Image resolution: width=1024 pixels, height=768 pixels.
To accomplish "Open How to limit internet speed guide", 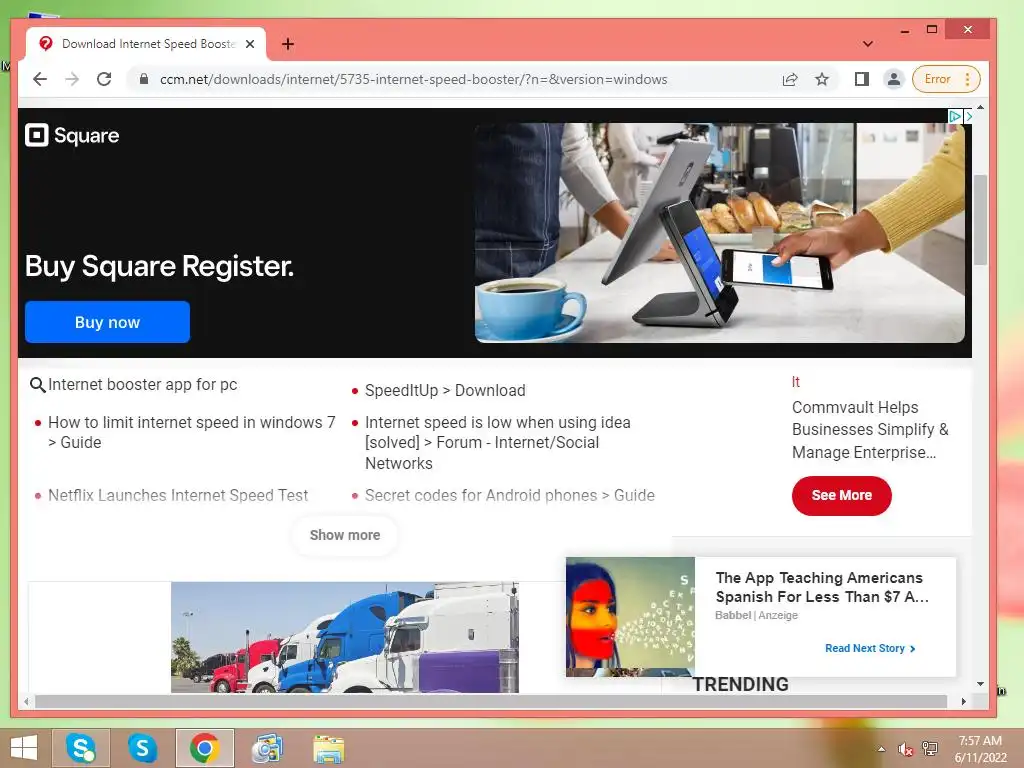I will (x=191, y=432).
